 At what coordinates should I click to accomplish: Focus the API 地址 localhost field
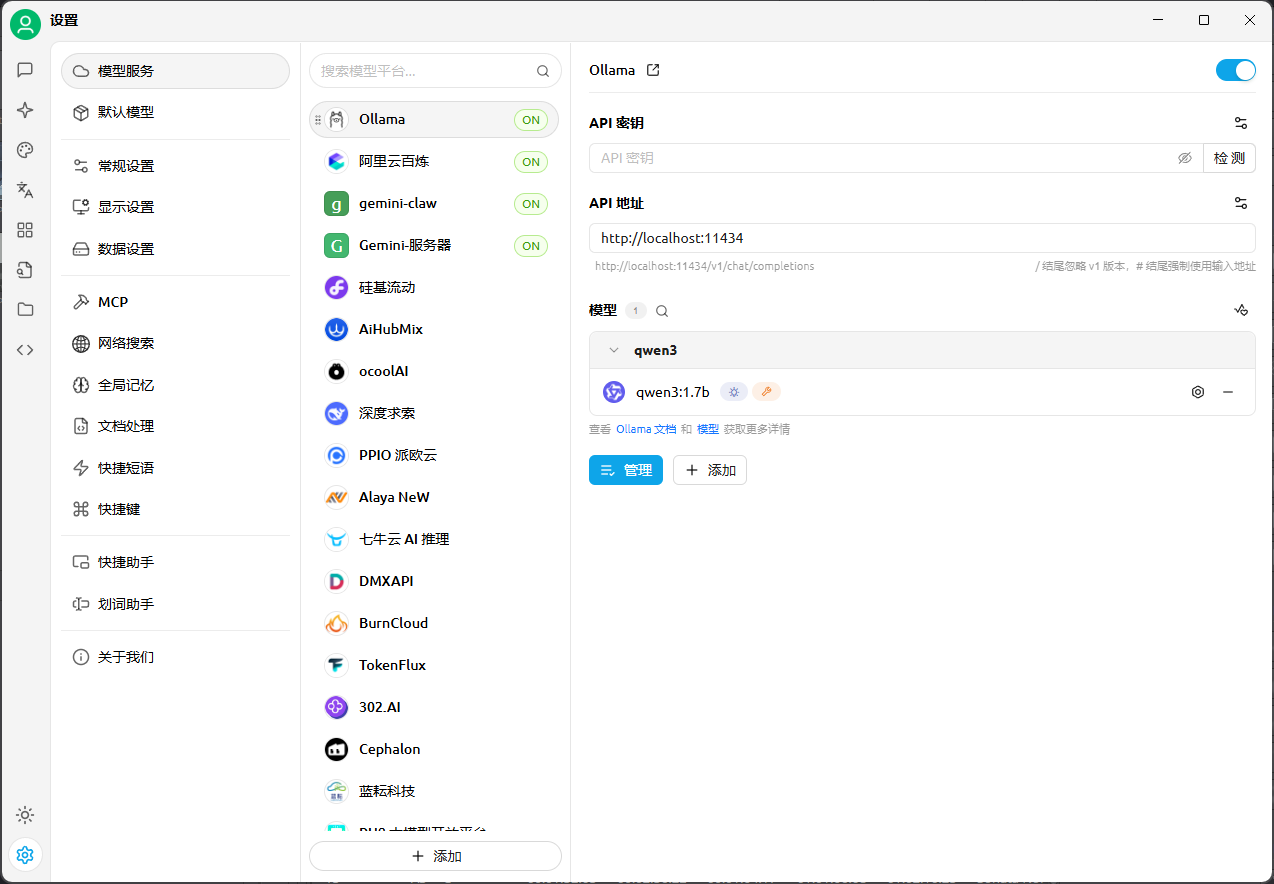pos(922,238)
